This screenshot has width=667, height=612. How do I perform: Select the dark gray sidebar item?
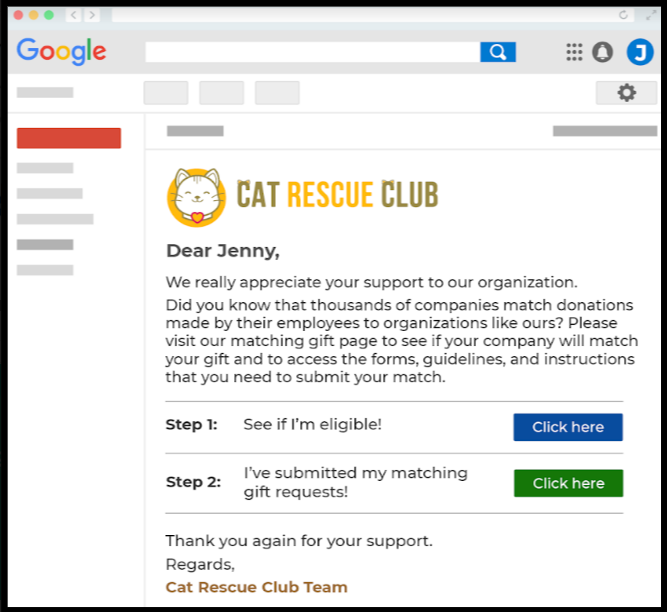45,245
